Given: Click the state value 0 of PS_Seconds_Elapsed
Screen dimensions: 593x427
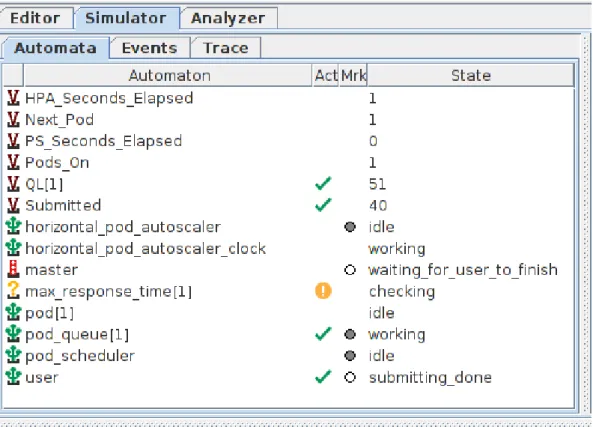Looking at the screenshot, I should [373, 141].
